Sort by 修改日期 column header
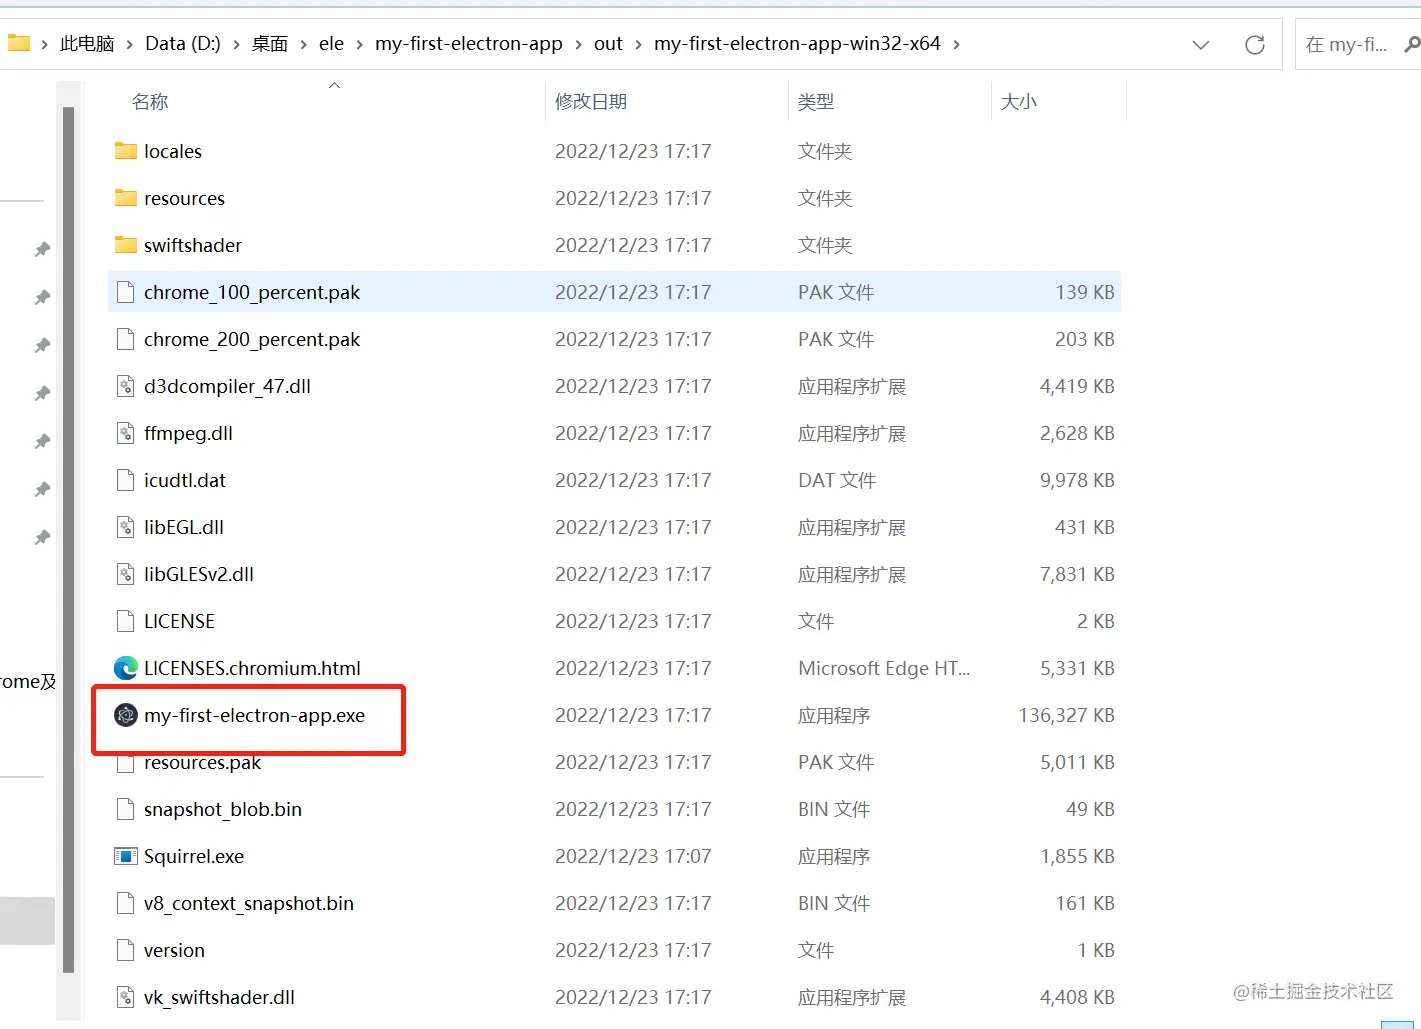The image size is (1421, 1029). click(x=591, y=101)
